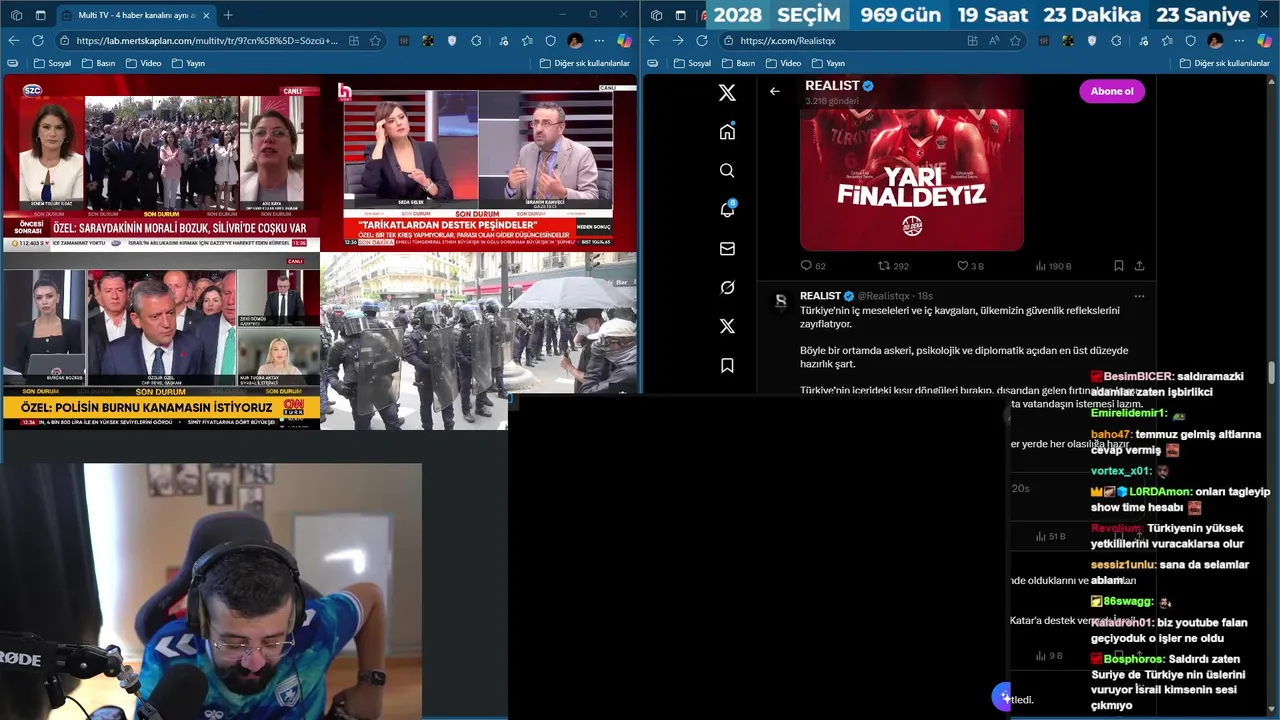Screen dimensions: 1280x720
Task: Close the Multi TV tab
Action: point(205,15)
